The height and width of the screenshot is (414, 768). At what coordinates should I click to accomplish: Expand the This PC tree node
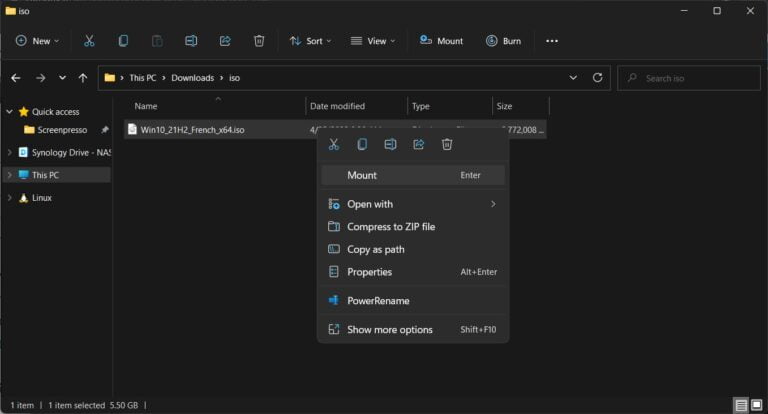pos(10,175)
